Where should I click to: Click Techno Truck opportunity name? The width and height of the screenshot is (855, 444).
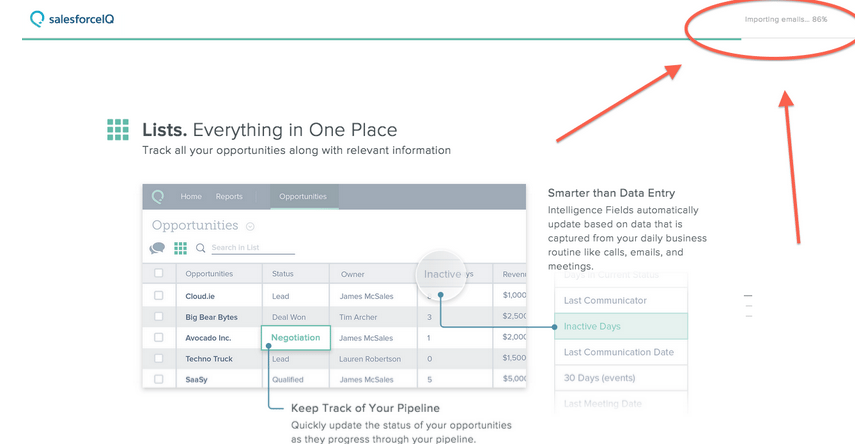209,359
